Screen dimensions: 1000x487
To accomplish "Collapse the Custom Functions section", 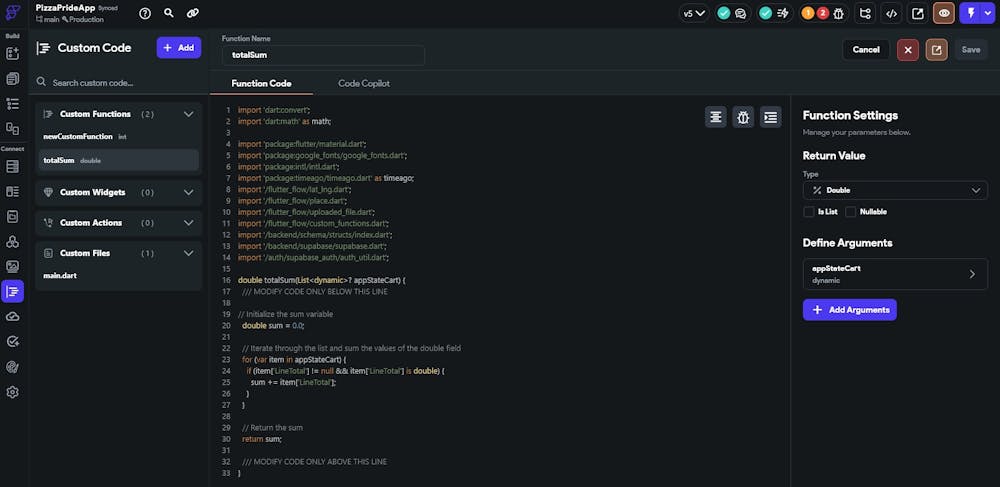I will pyautogui.click(x=188, y=114).
